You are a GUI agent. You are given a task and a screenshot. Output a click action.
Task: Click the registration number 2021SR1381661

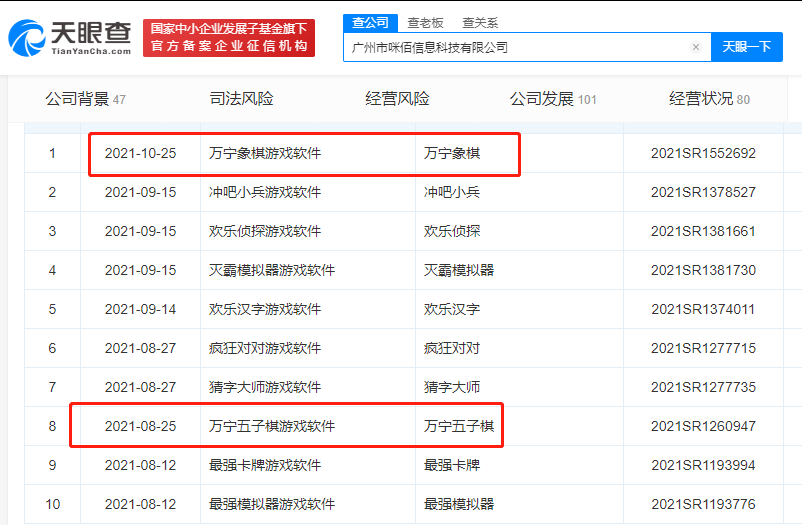pos(703,231)
